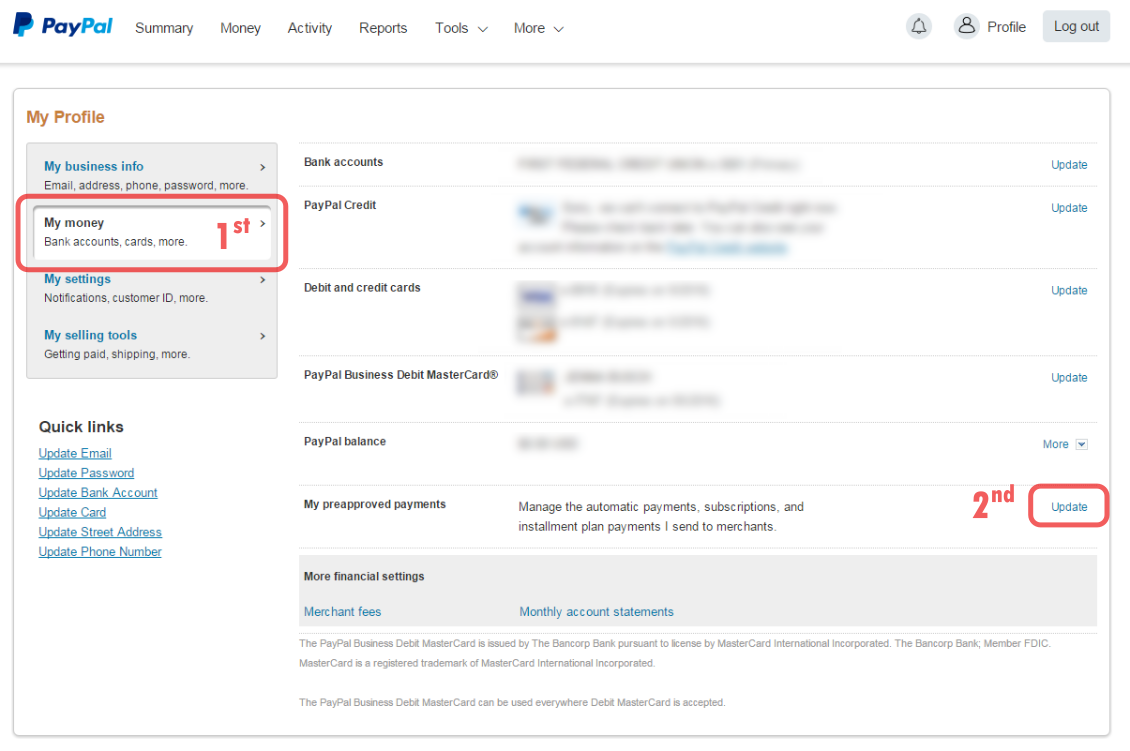Viewport: 1130px width, 751px height.
Task: Click Update Card quick link
Action: [72, 512]
